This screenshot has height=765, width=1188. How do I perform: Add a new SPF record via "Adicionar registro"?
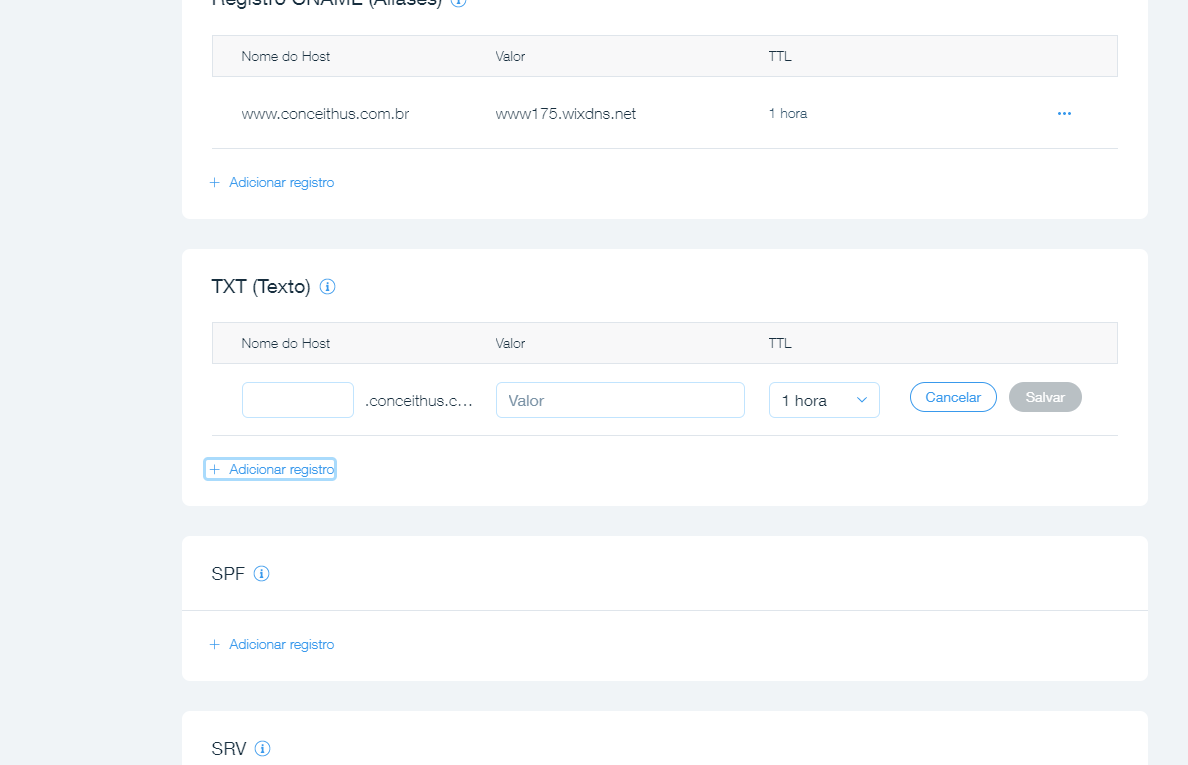point(281,645)
